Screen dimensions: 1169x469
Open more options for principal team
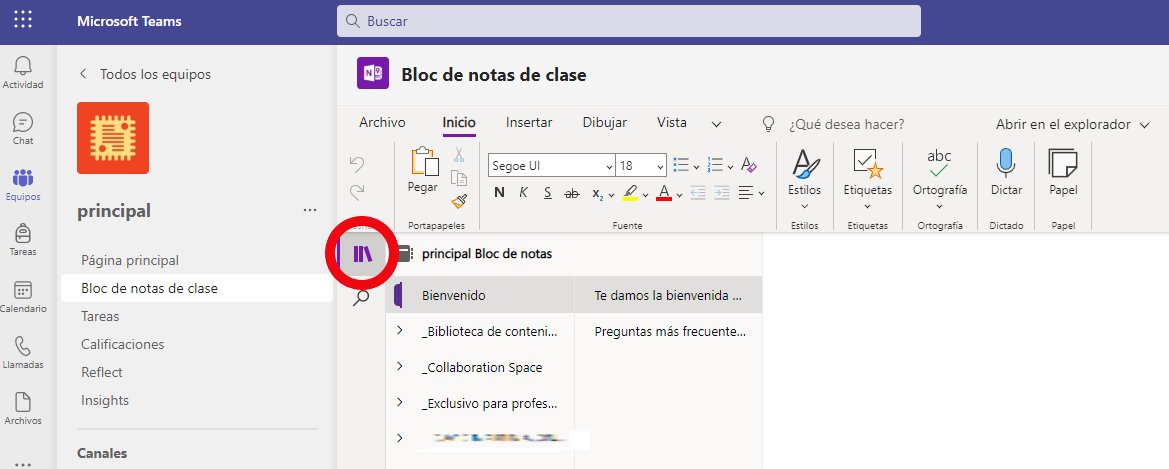[x=310, y=211]
